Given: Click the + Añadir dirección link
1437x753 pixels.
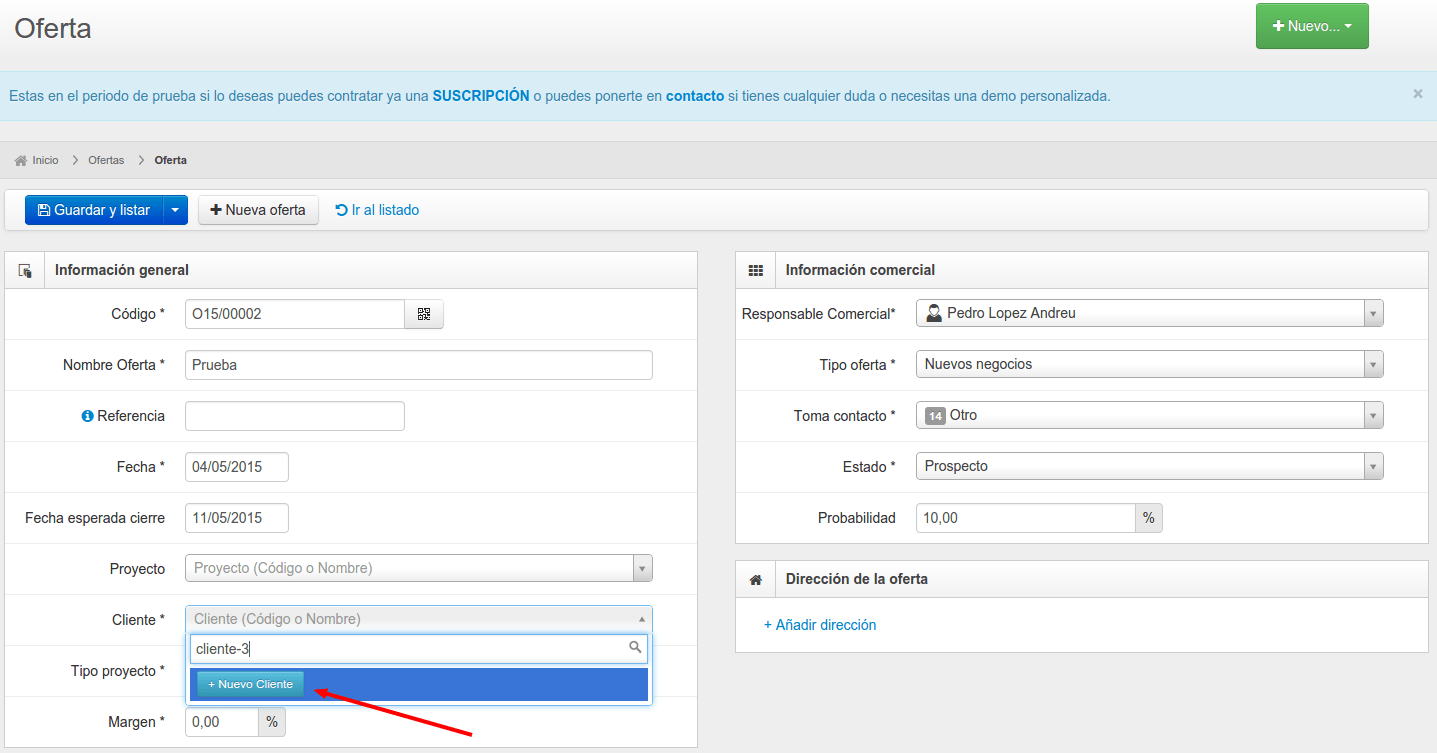Looking at the screenshot, I should 820,625.
